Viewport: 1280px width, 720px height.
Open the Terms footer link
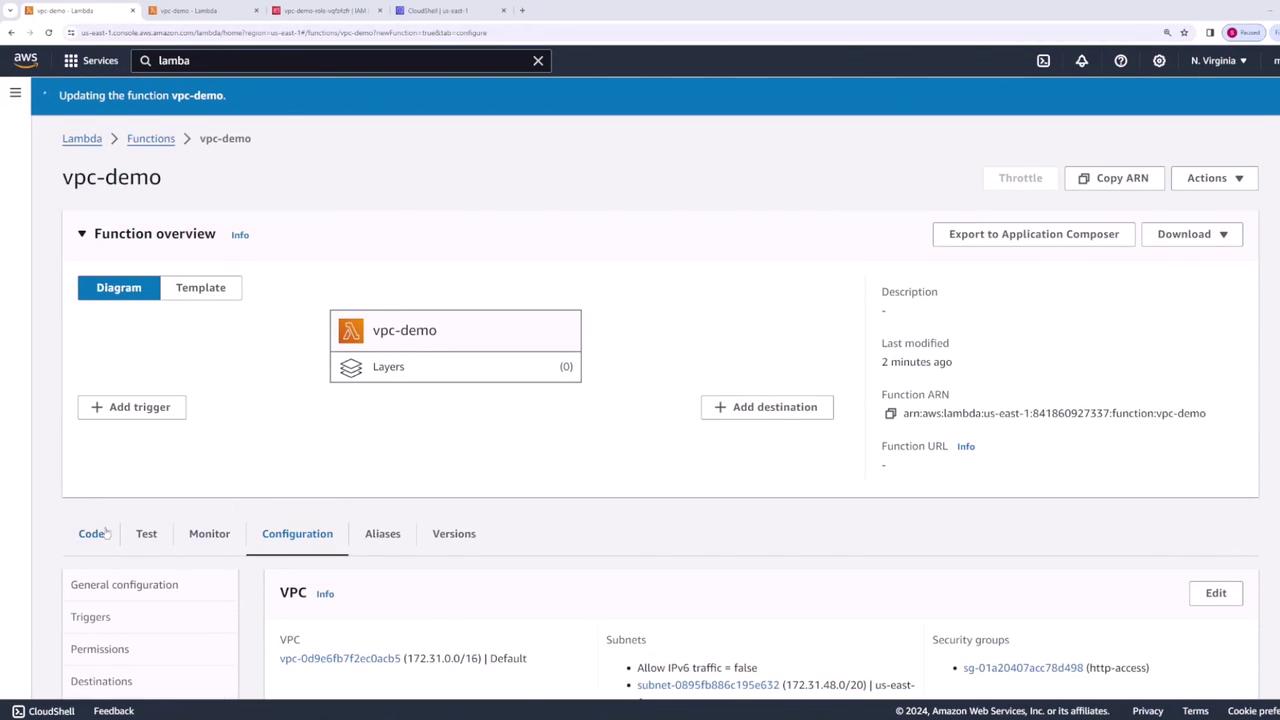coord(1196,711)
